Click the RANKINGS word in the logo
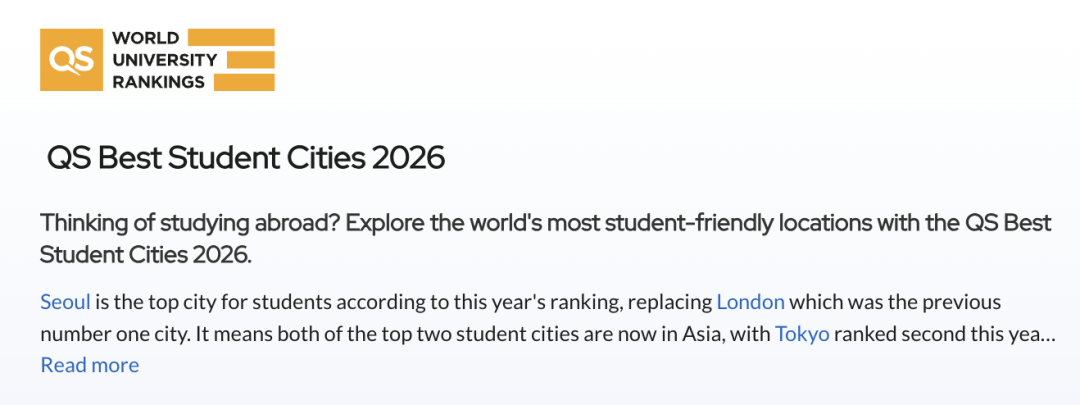Screen dimensions: 1080x405 point(158,83)
